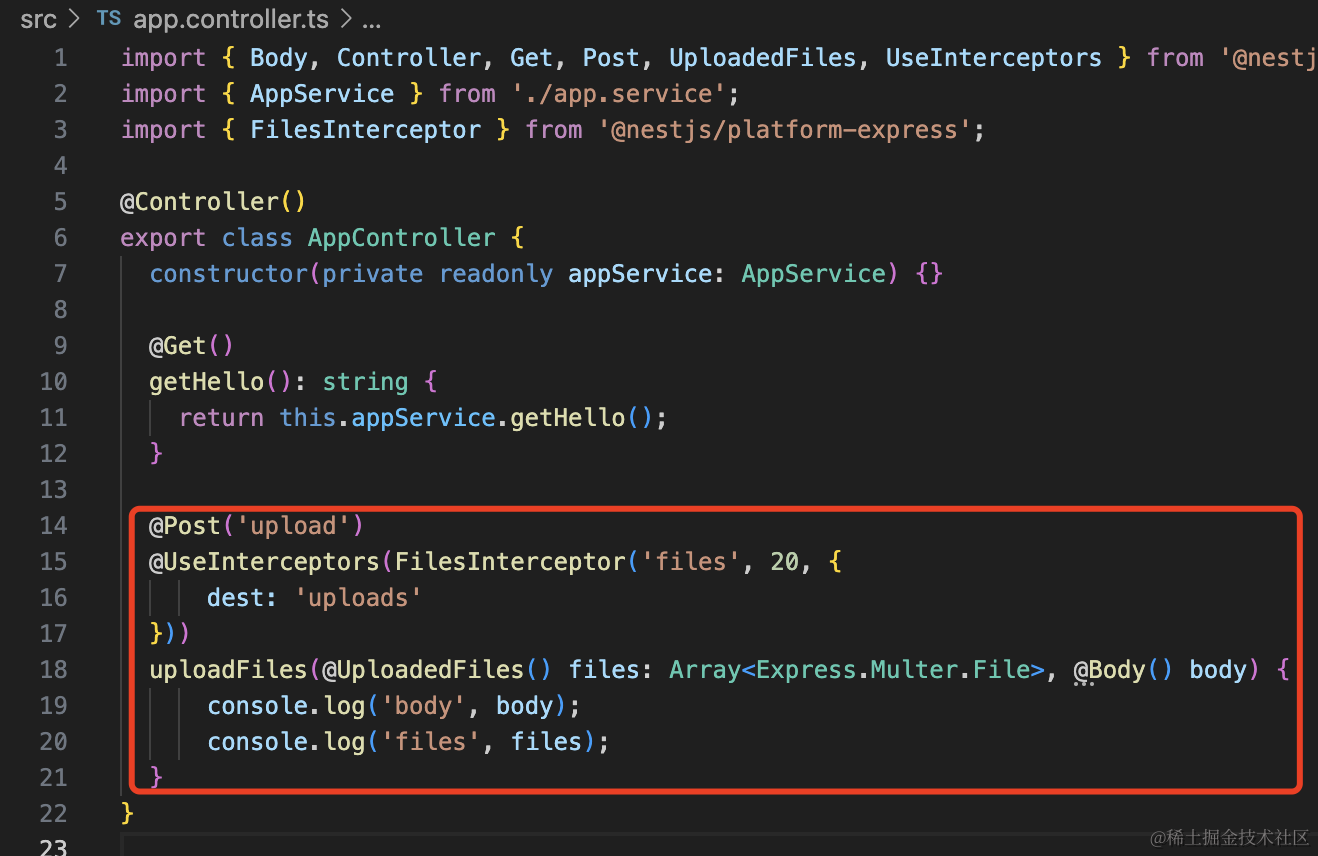1318x856 pixels.
Task: Click gutter line number 1
Action: click(60, 58)
